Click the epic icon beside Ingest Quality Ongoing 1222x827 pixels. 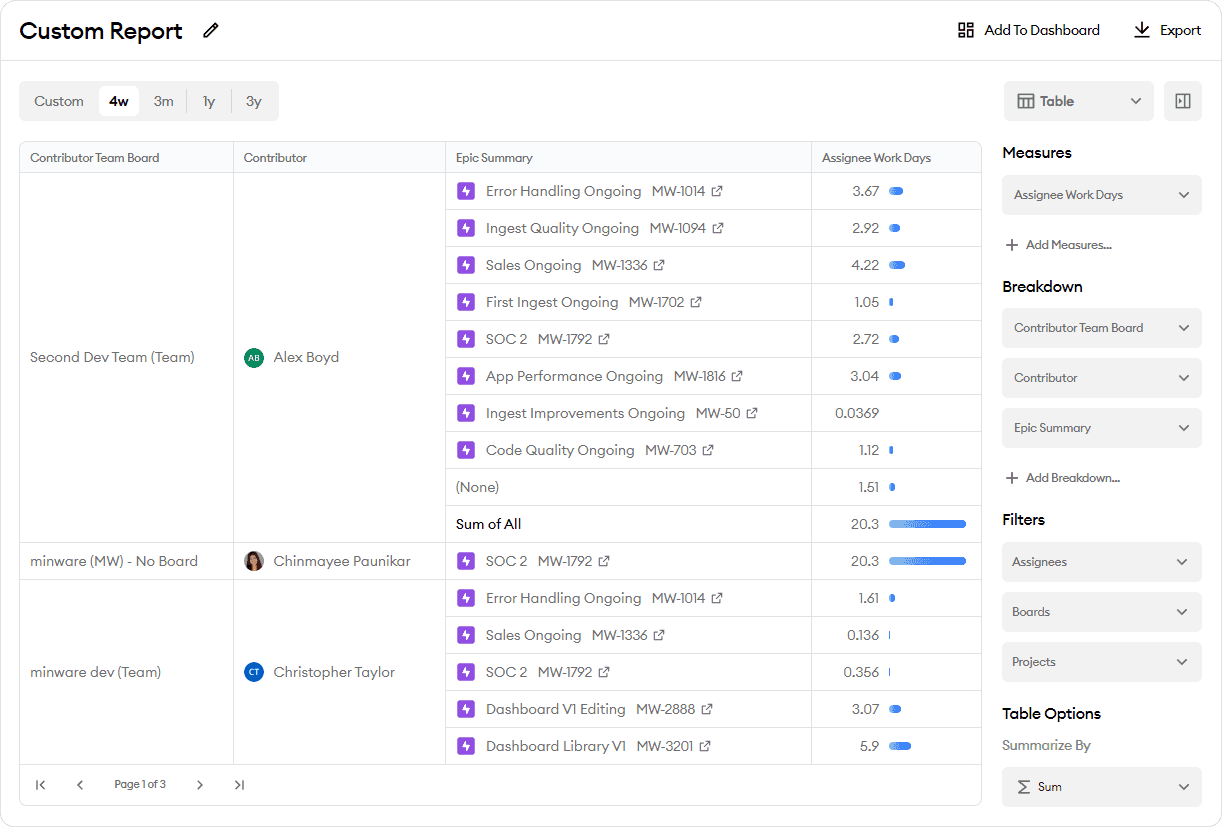(x=465, y=228)
